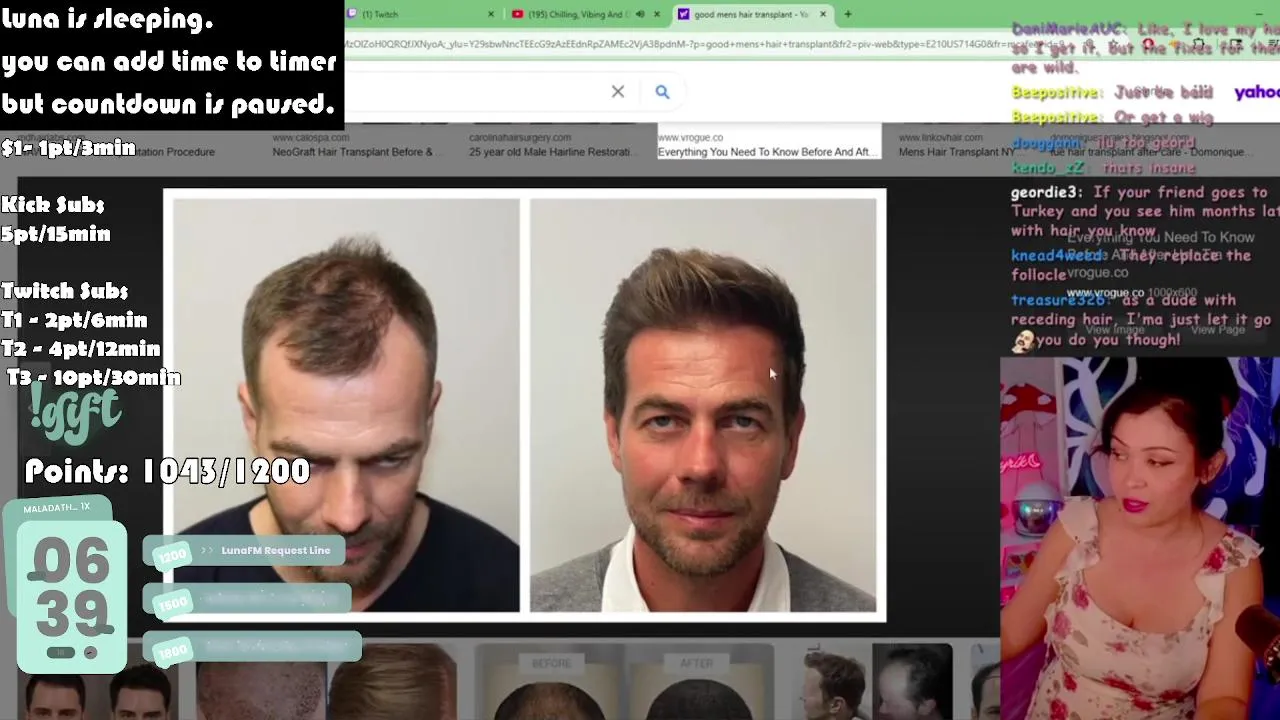This screenshot has width=1280, height=720.
Task: Click the balding before photo in preview
Action: [346, 405]
